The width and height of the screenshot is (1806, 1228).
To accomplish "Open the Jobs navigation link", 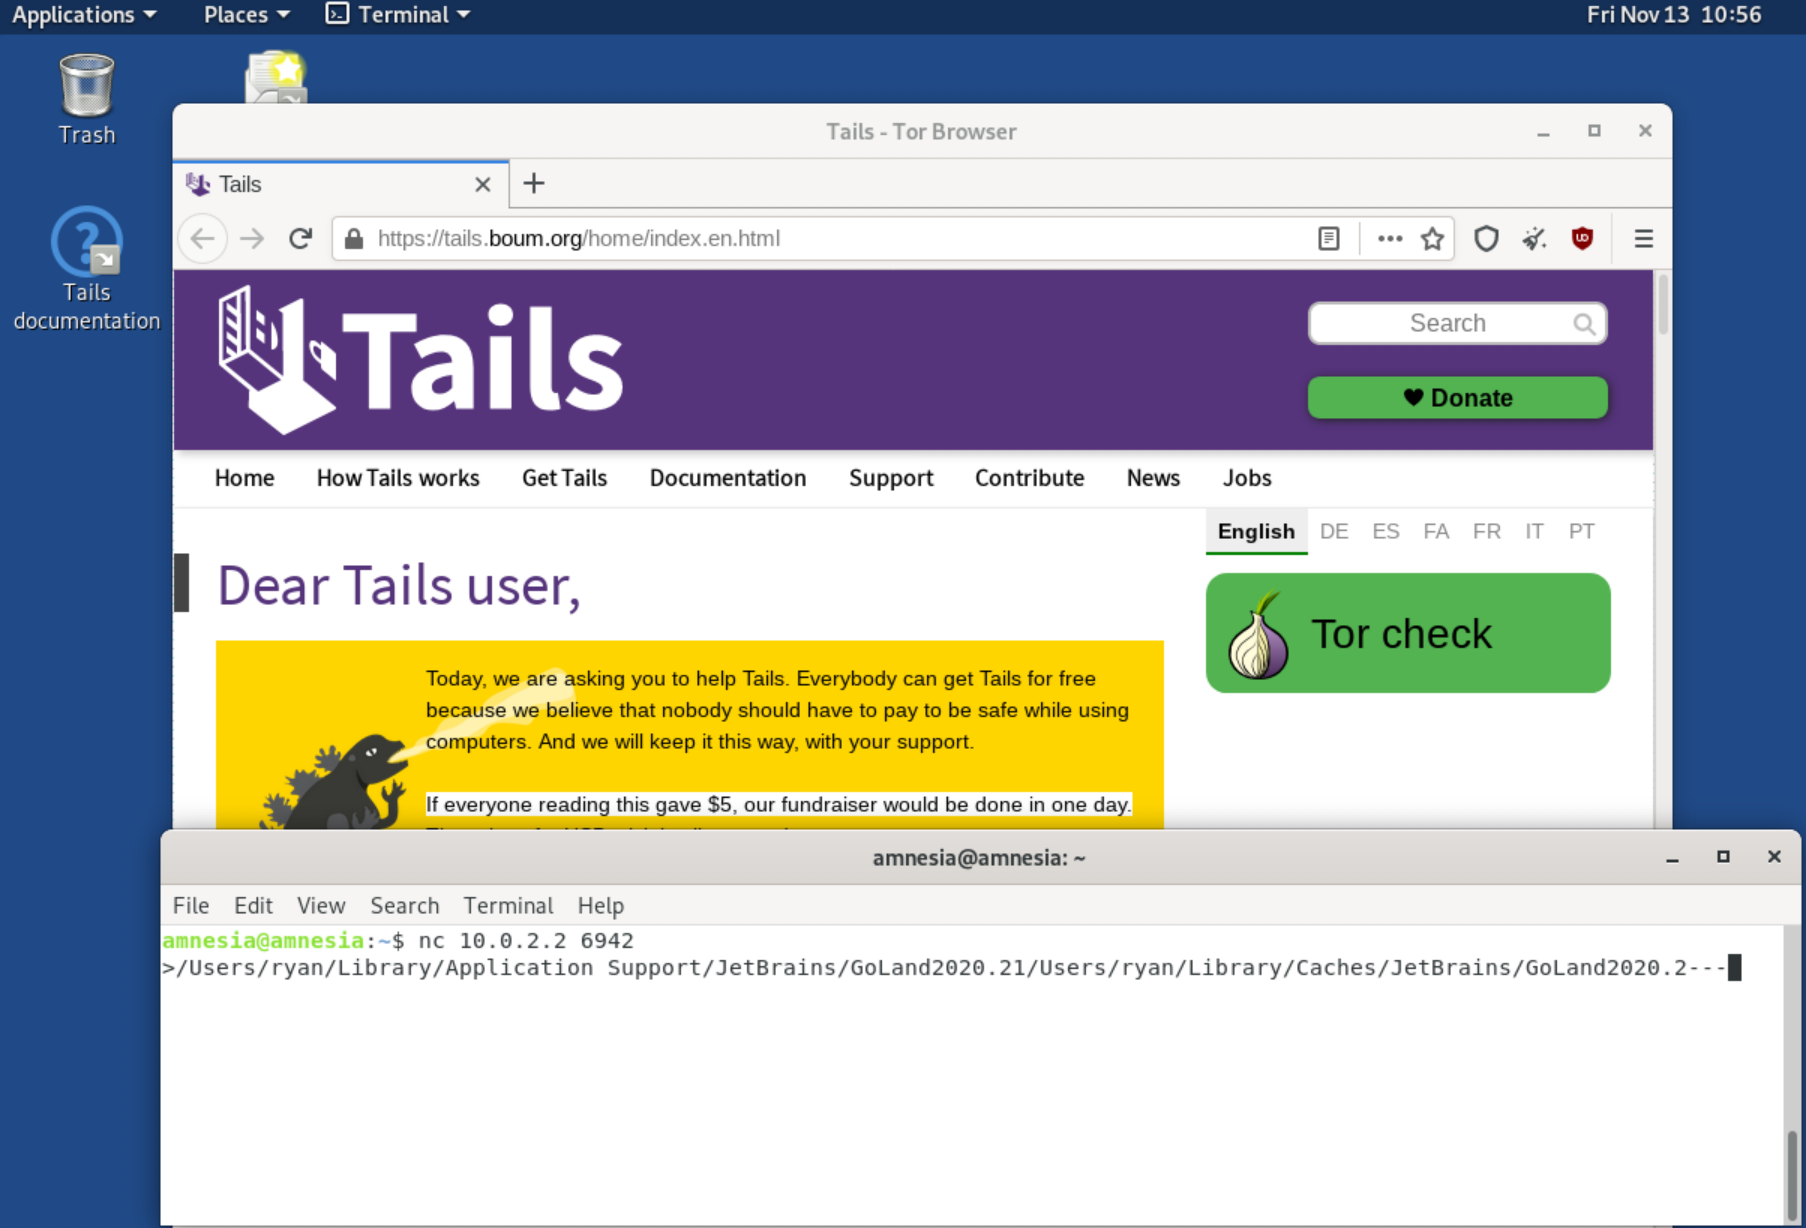I will (1247, 478).
